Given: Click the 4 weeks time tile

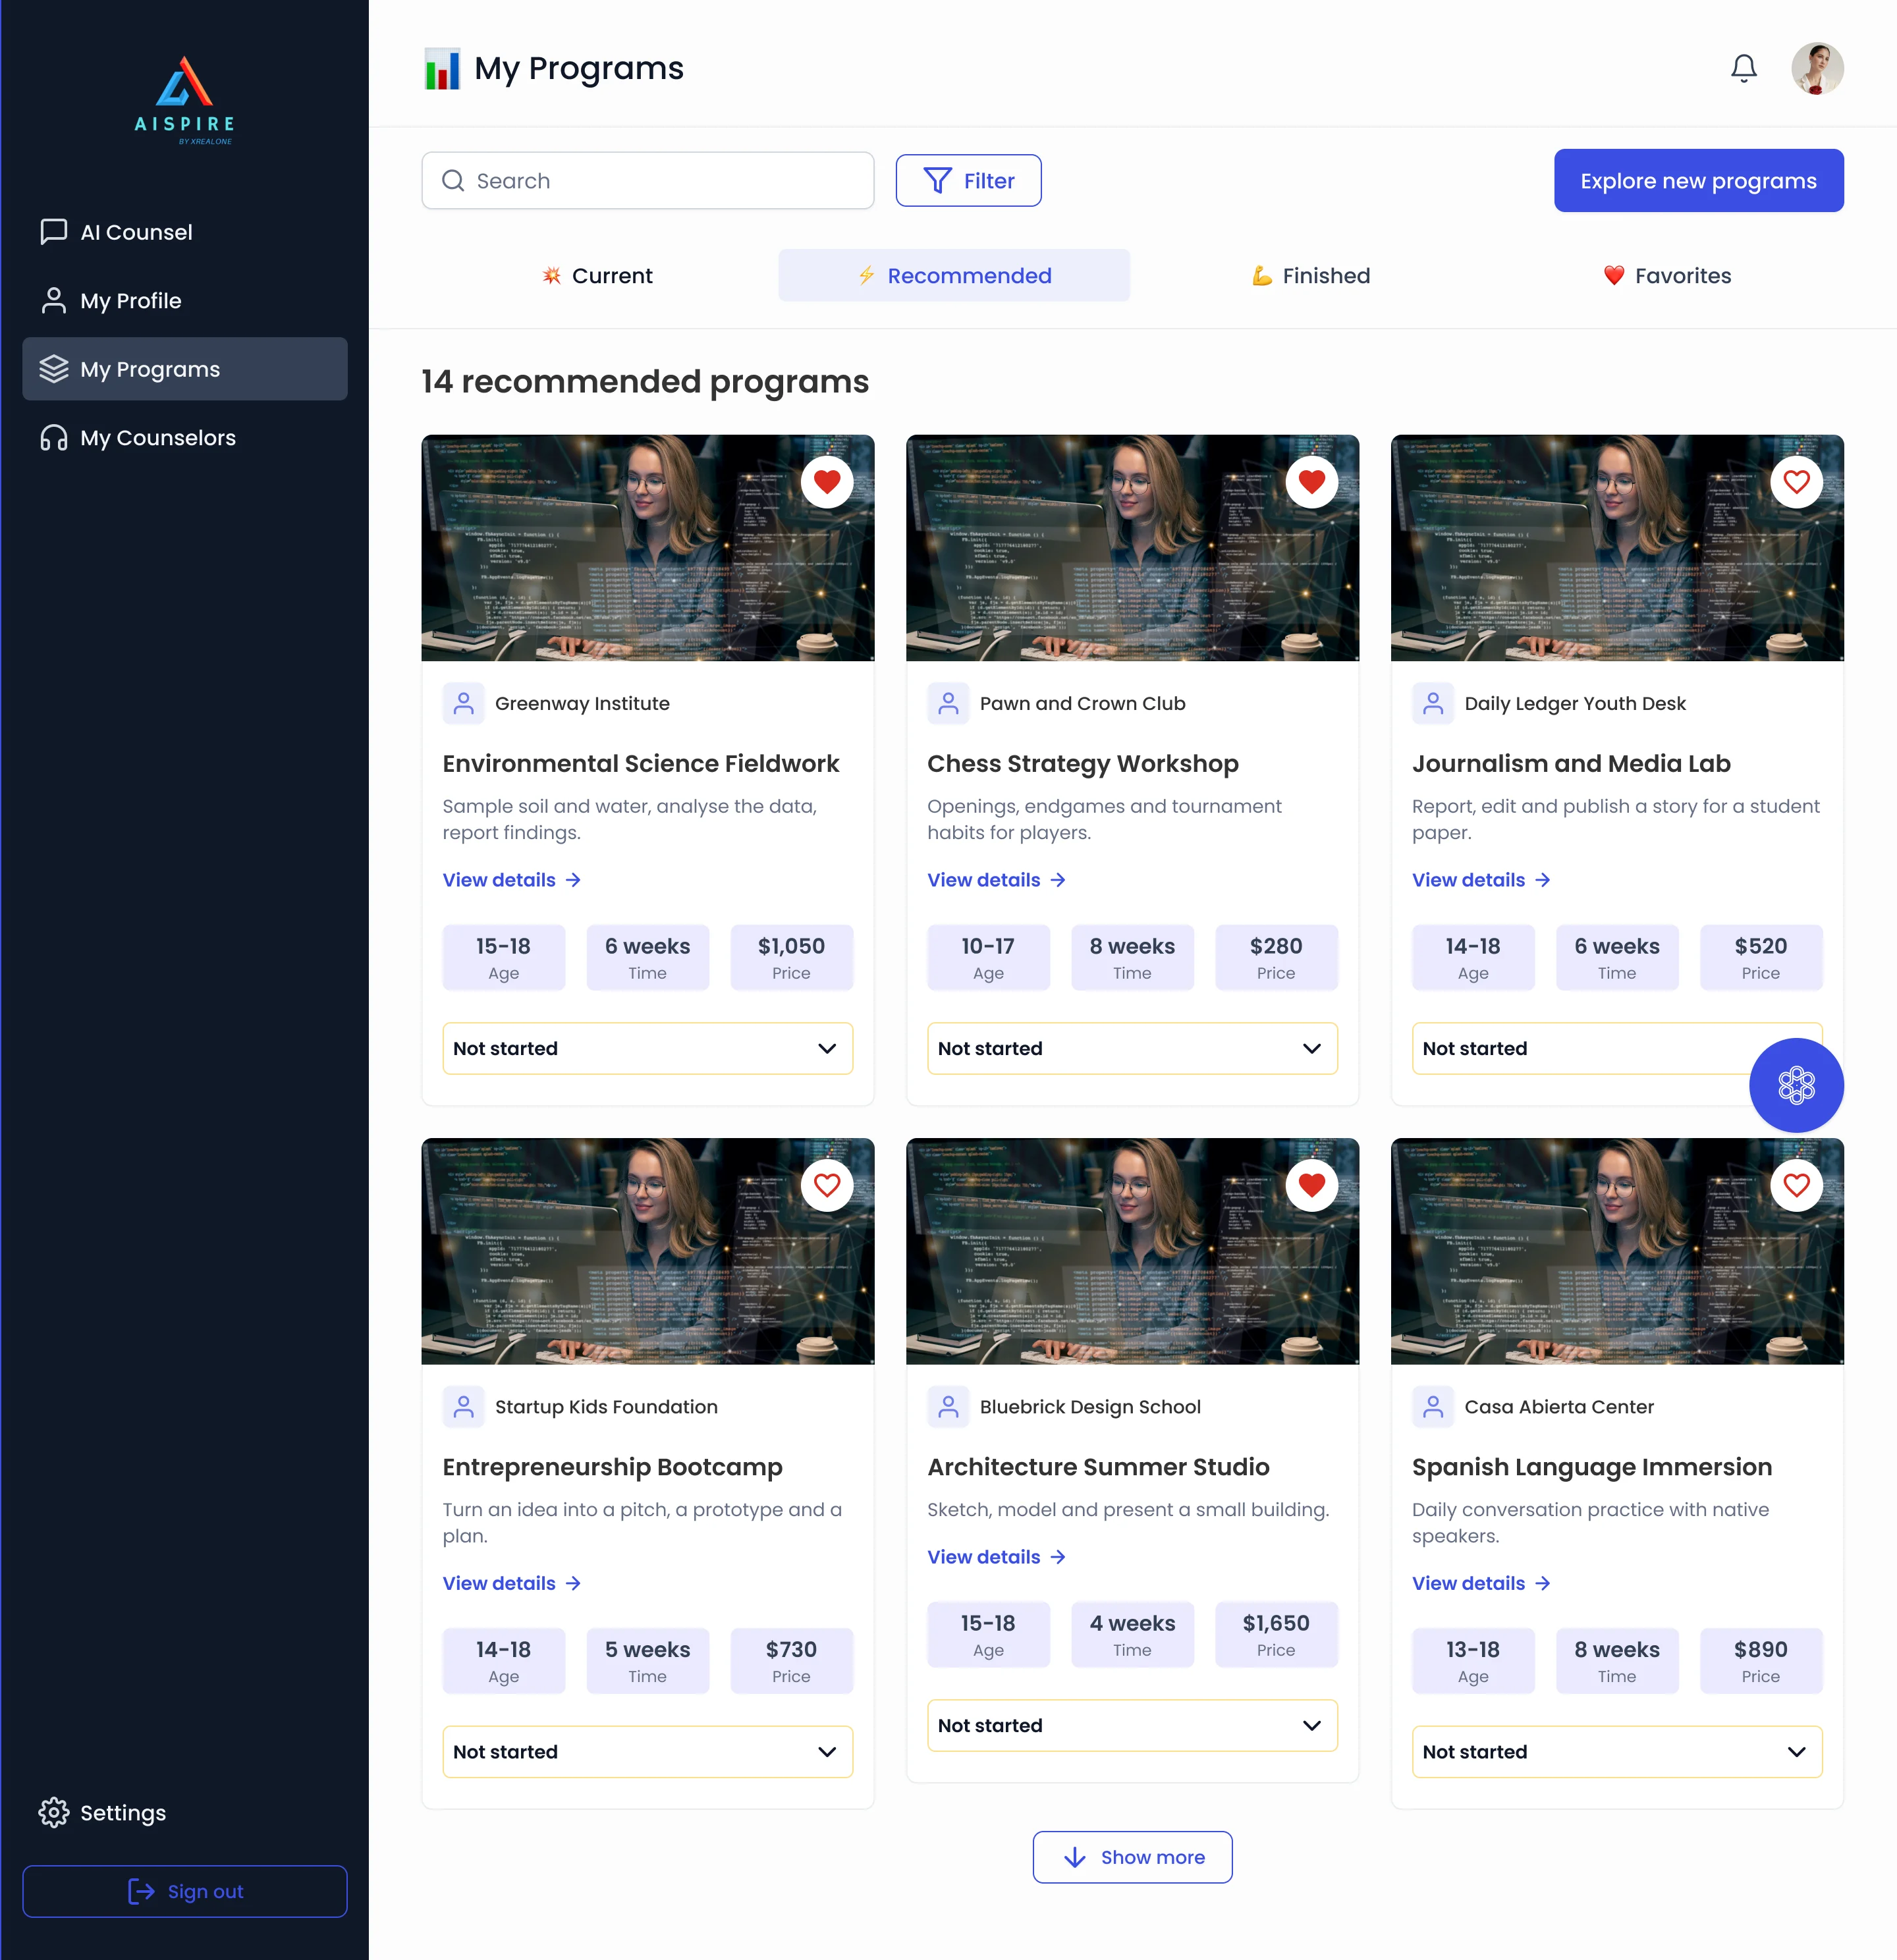Looking at the screenshot, I should [x=1132, y=1635].
